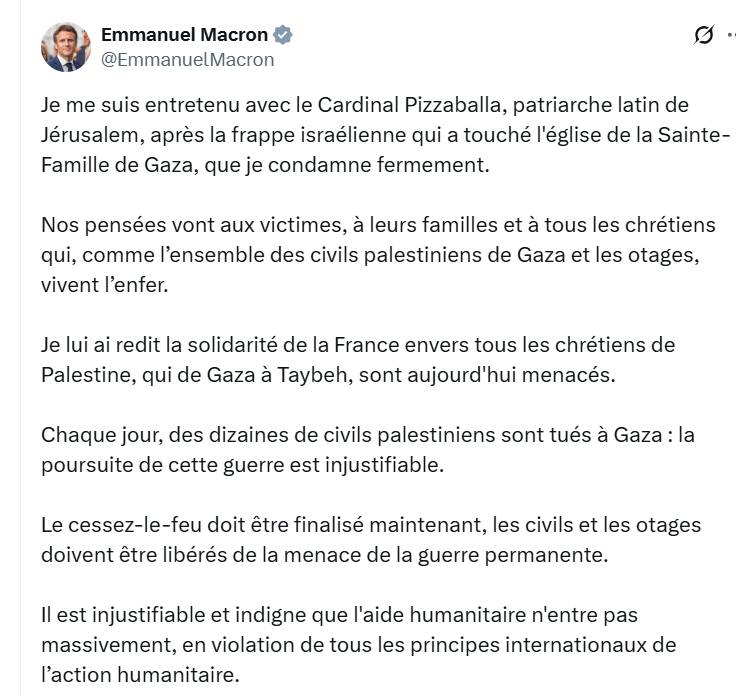
Task: Click the final line "l'action humanitaire."
Action: pyautogui.click(x=140, y=674)
